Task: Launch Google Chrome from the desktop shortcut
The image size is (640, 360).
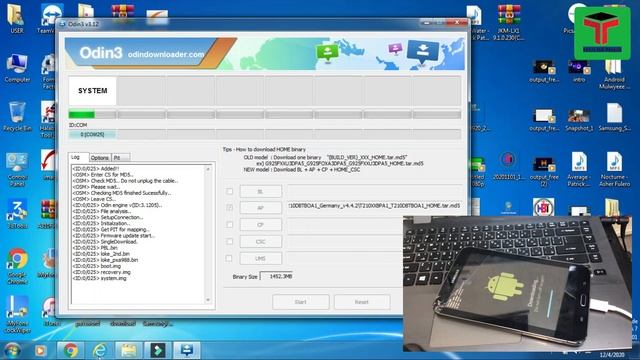Action: pos(17,265)
